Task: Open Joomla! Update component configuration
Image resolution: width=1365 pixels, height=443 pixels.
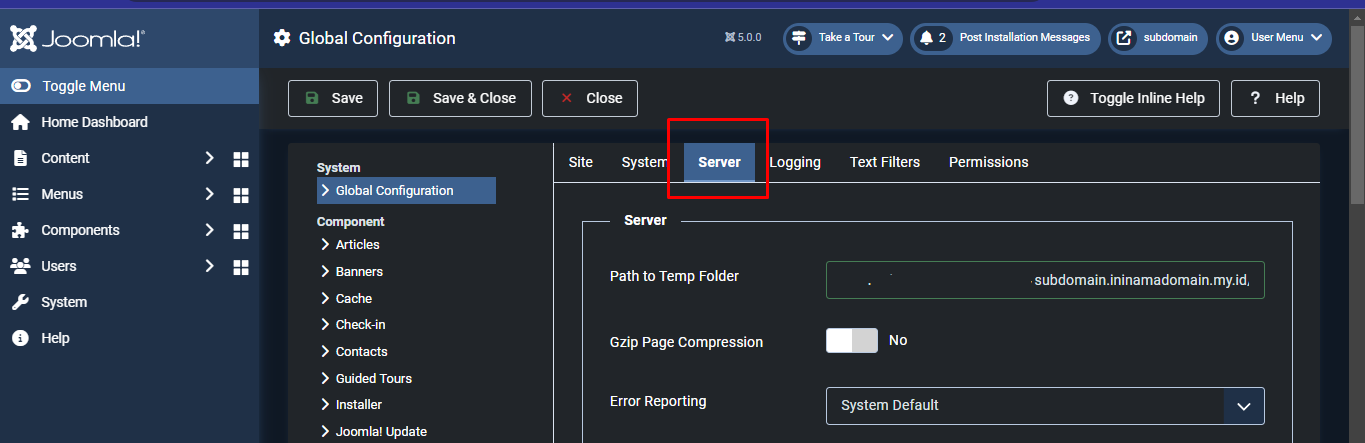Action: pos(381,432)
